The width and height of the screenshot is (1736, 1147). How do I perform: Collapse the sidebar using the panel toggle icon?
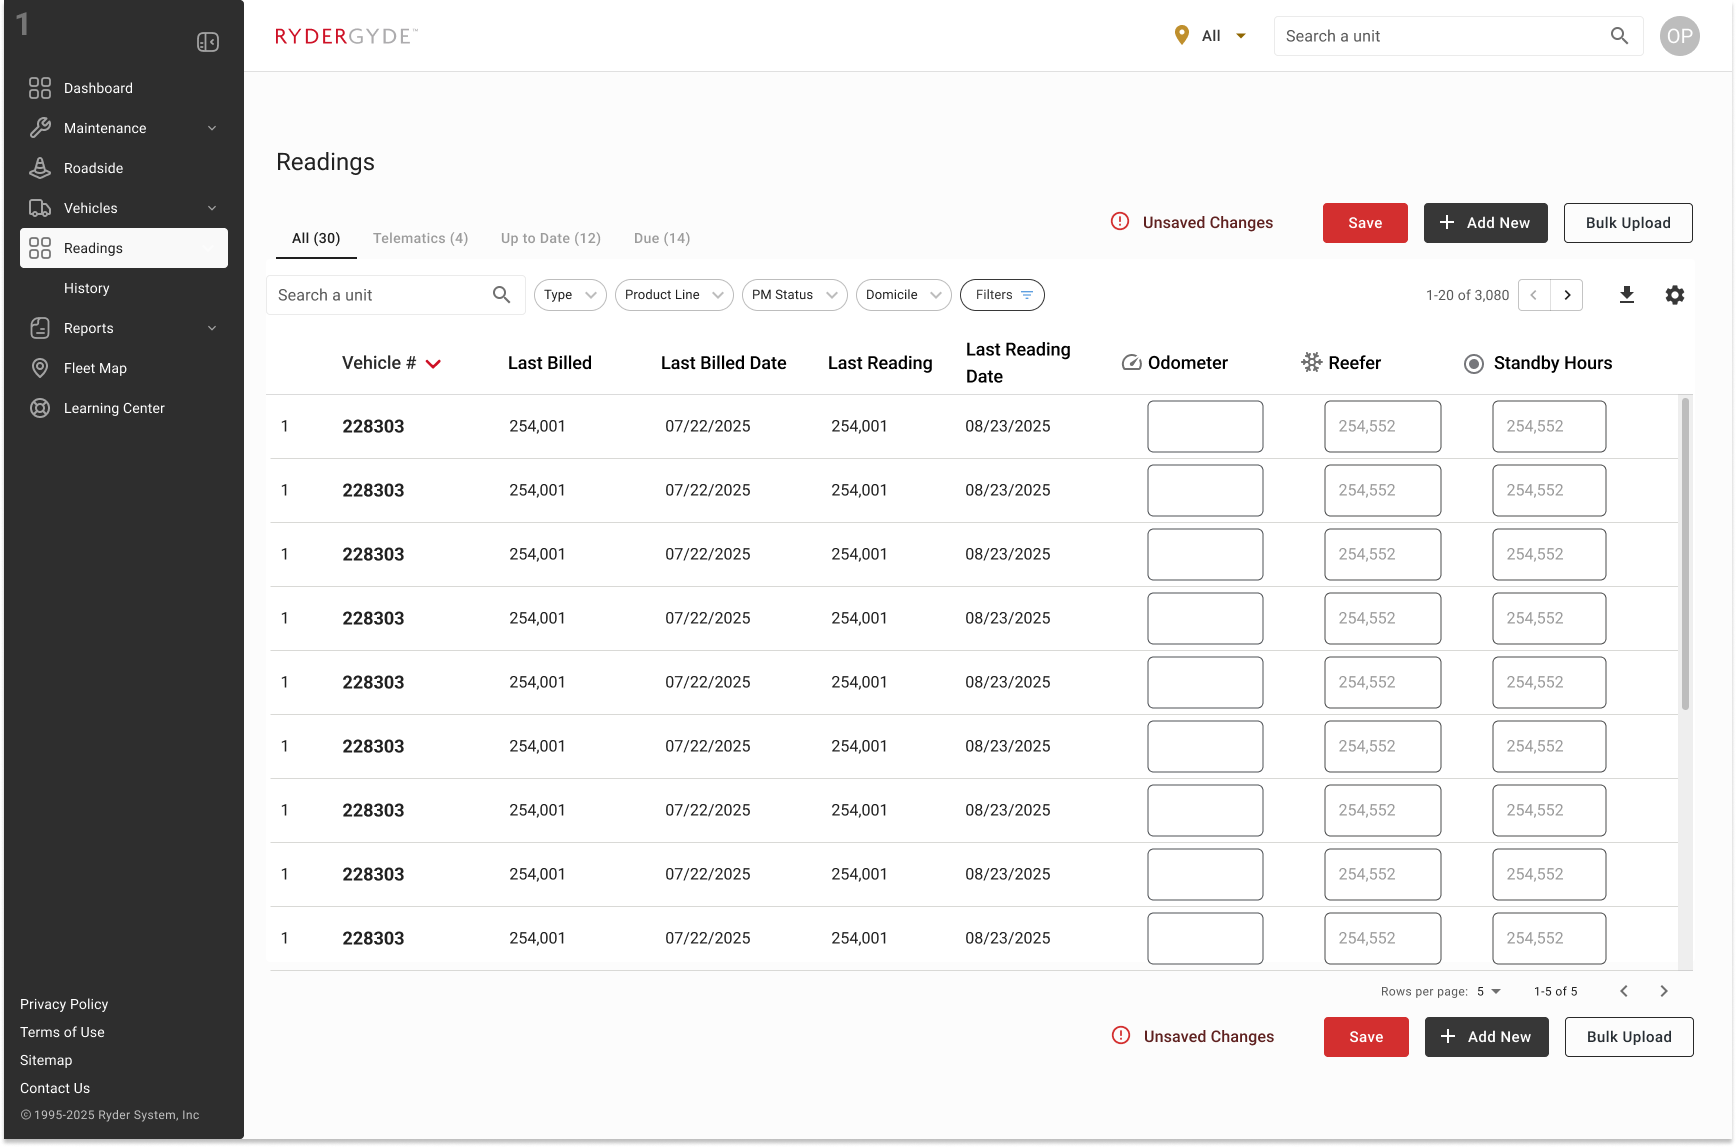tap(208, 42)
